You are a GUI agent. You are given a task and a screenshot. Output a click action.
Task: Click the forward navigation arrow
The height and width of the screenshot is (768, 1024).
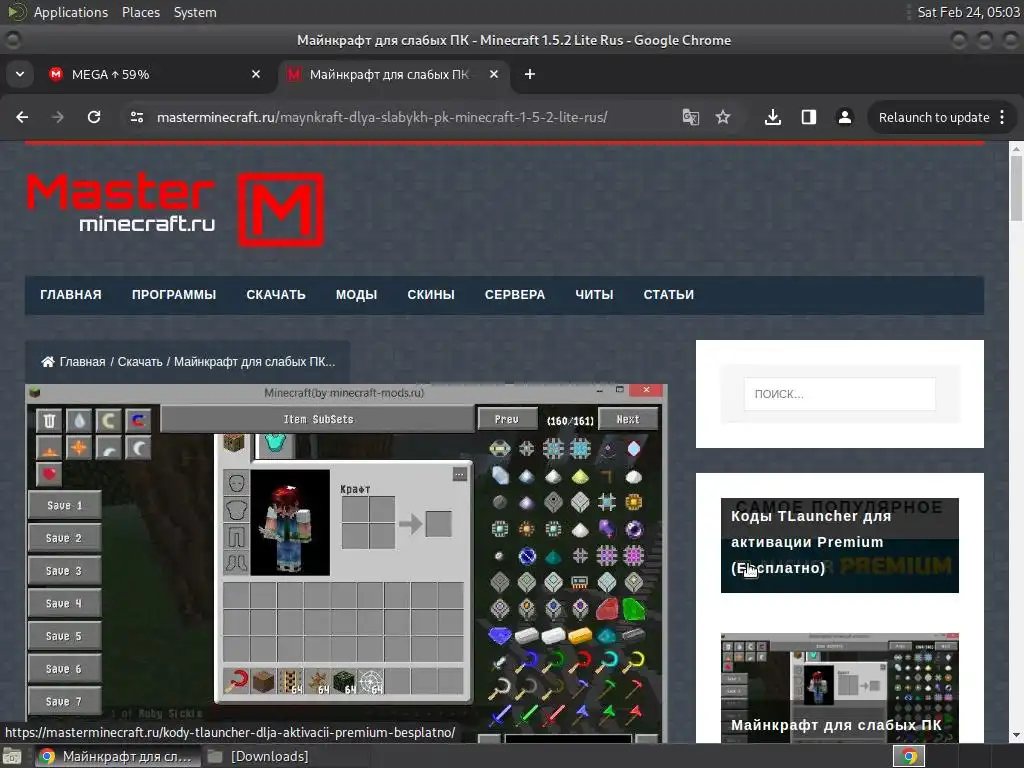point(58,117)
